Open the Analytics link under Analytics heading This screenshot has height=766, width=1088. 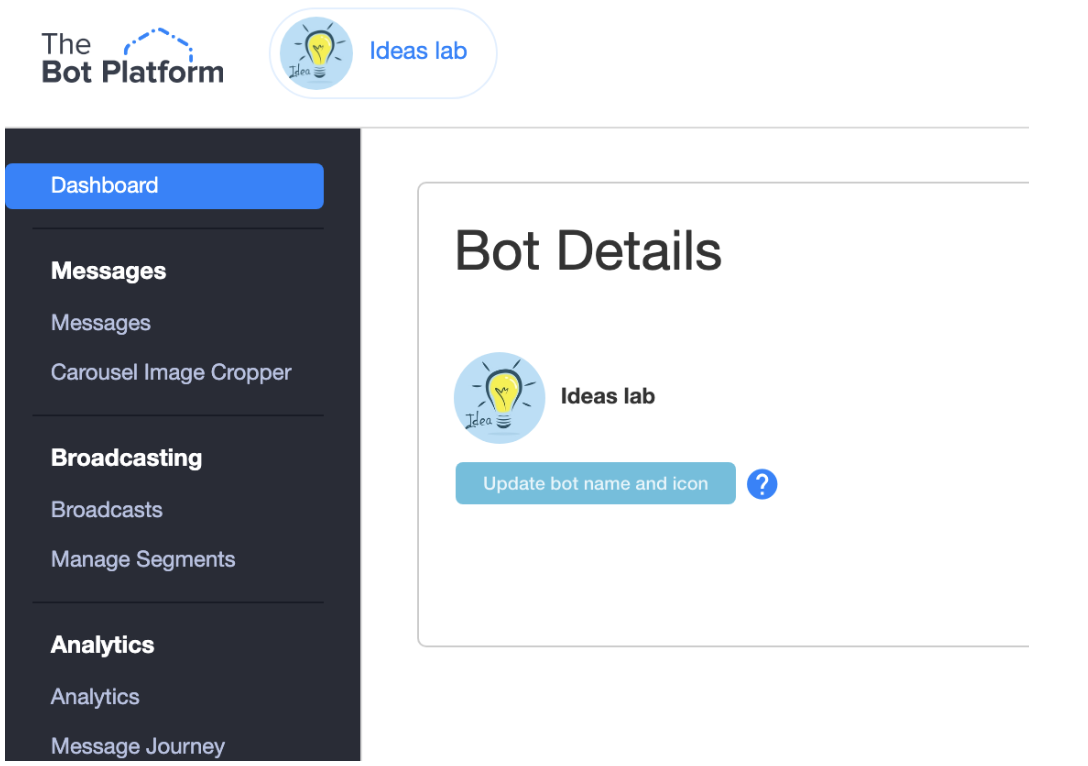(95, 697)
